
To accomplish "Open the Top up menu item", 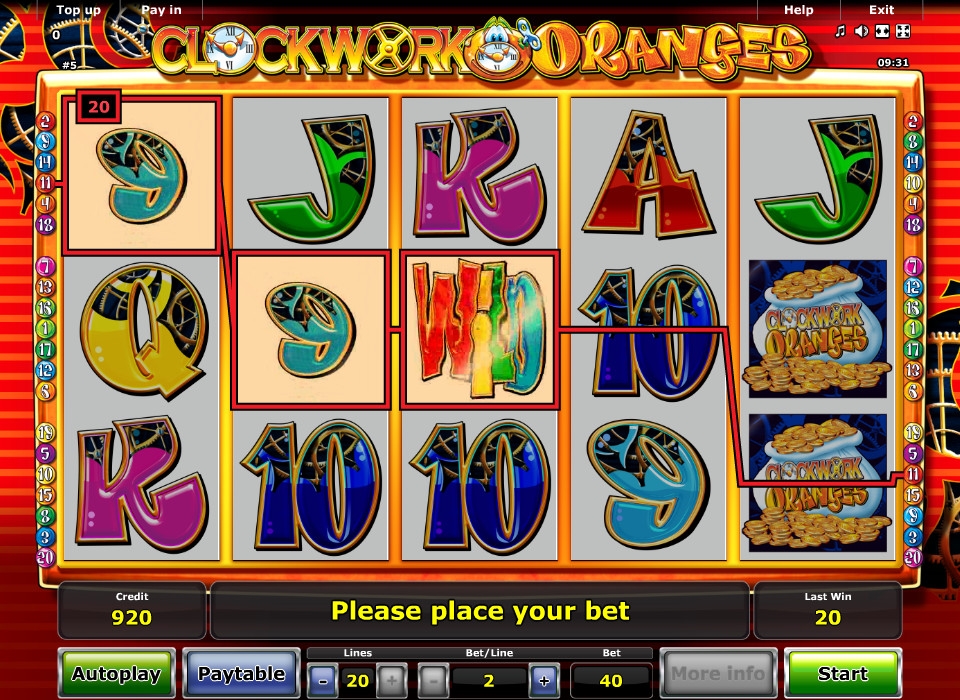I will [x=78, y=10].
